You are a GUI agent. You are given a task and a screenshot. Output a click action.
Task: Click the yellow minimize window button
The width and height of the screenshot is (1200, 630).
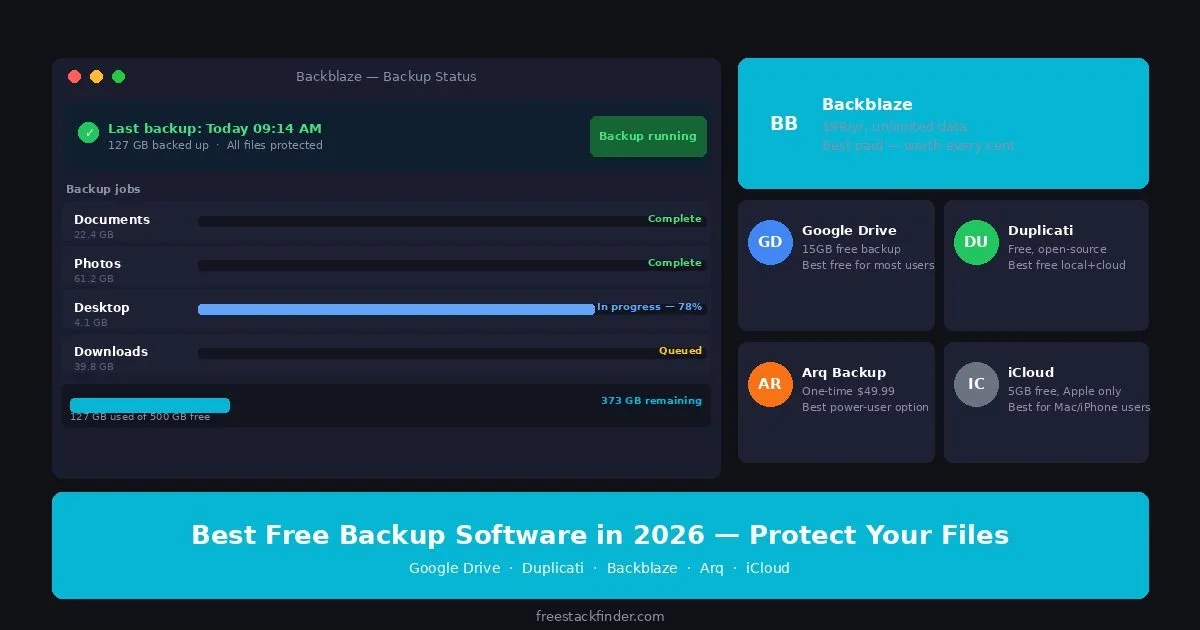96,76
